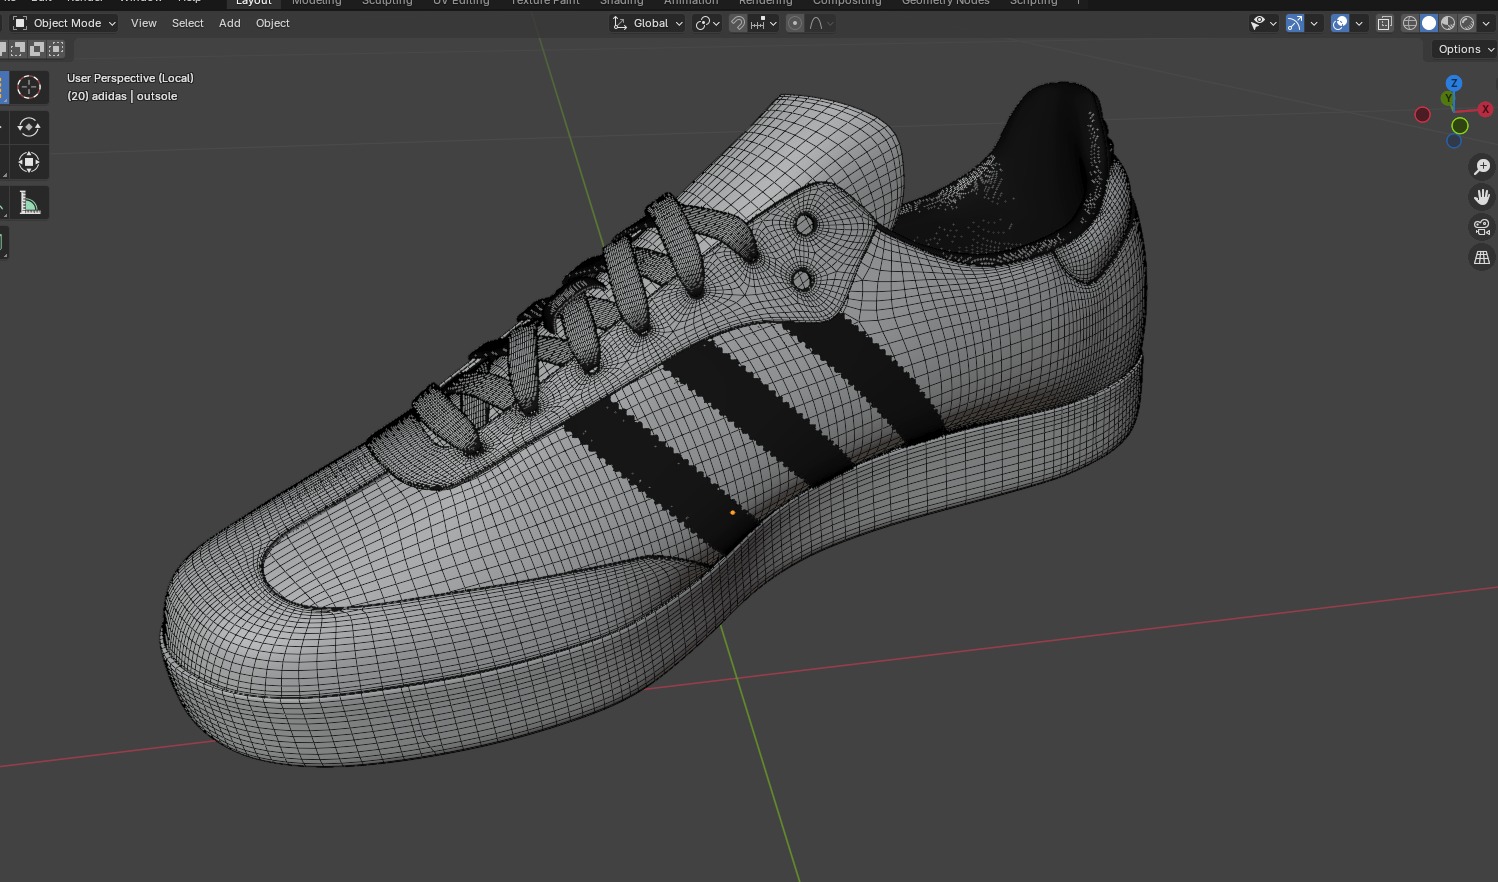The height and width of the screenshot is (882, 1498).
Task: Toggle X-ray mode
Action: pos(1385,23)
